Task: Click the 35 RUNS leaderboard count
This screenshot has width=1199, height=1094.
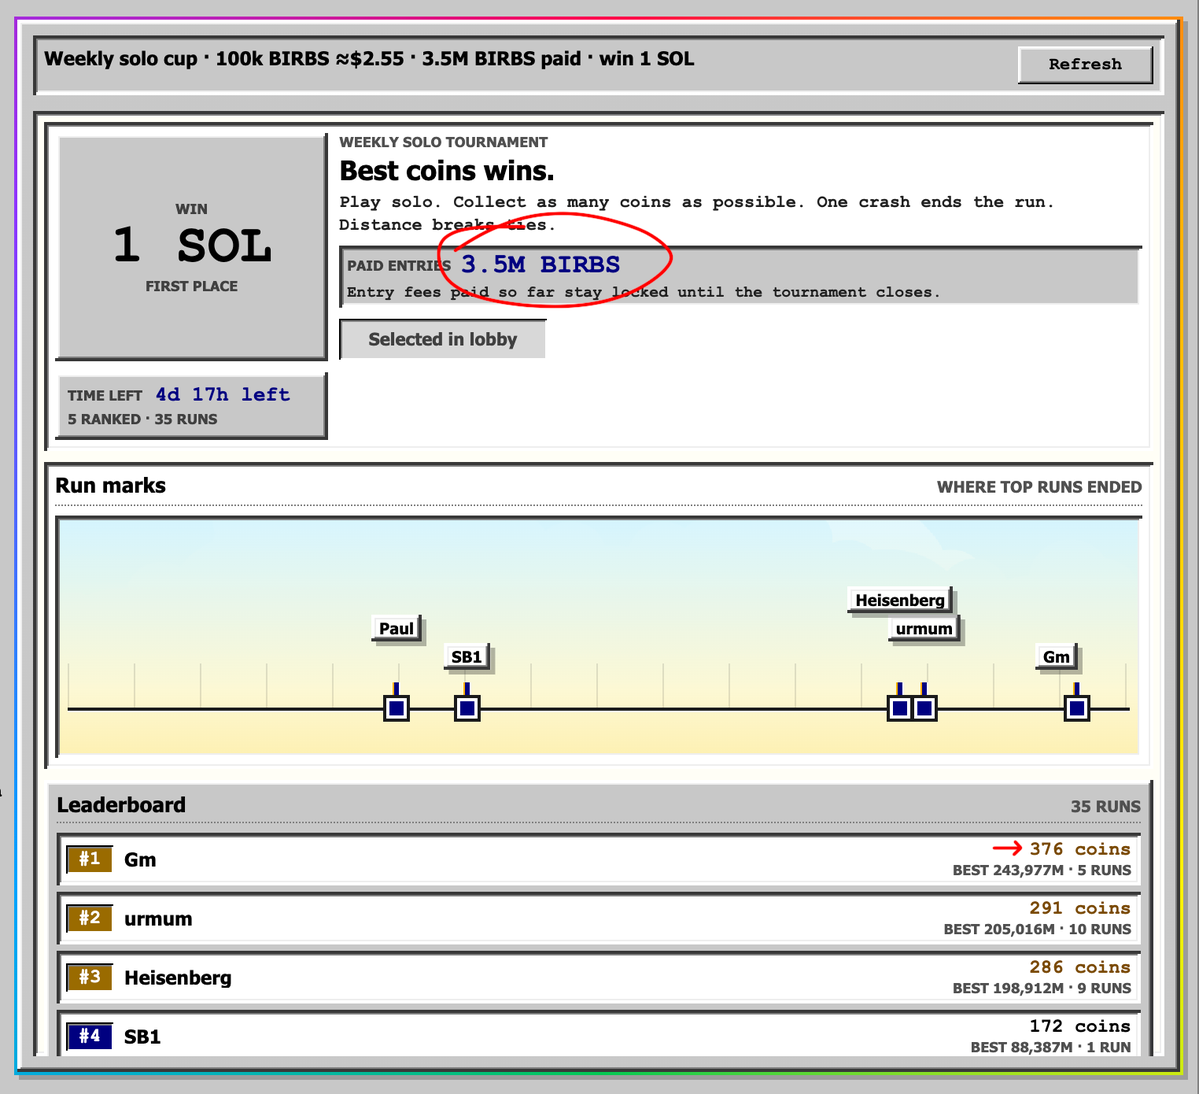Action: (x=1105, y=807)
